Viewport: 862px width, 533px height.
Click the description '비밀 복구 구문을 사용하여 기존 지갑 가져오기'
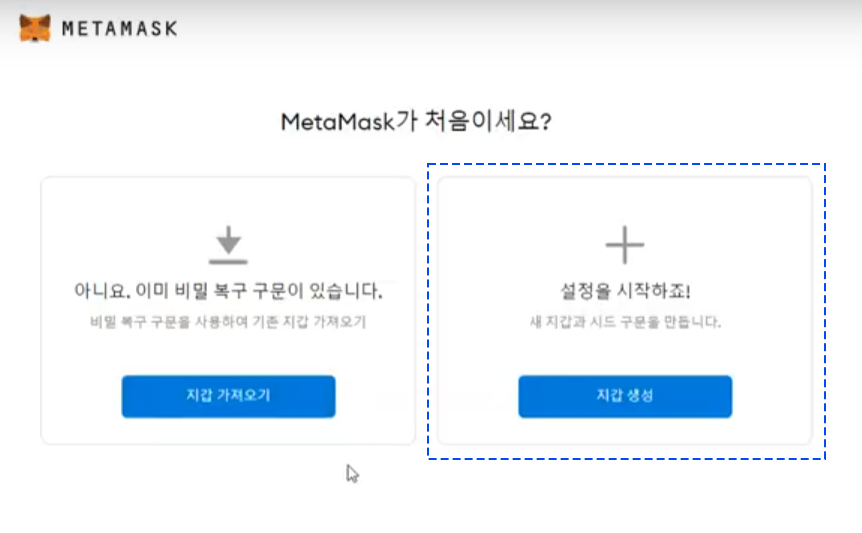[x=228, y=322]
